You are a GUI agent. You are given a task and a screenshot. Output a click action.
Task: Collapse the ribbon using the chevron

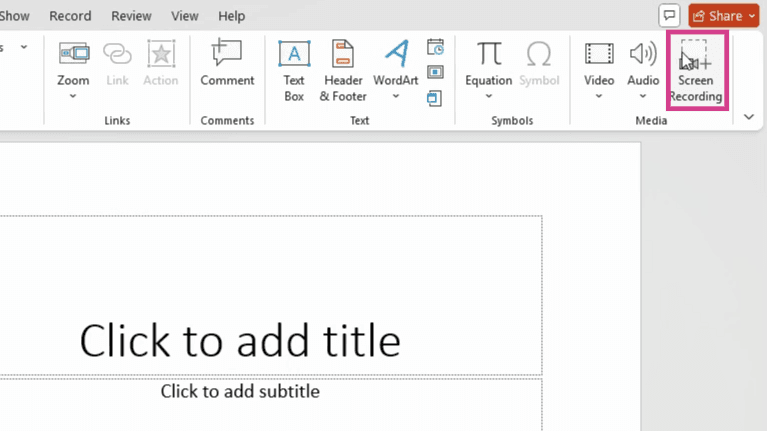click(749, 117)
